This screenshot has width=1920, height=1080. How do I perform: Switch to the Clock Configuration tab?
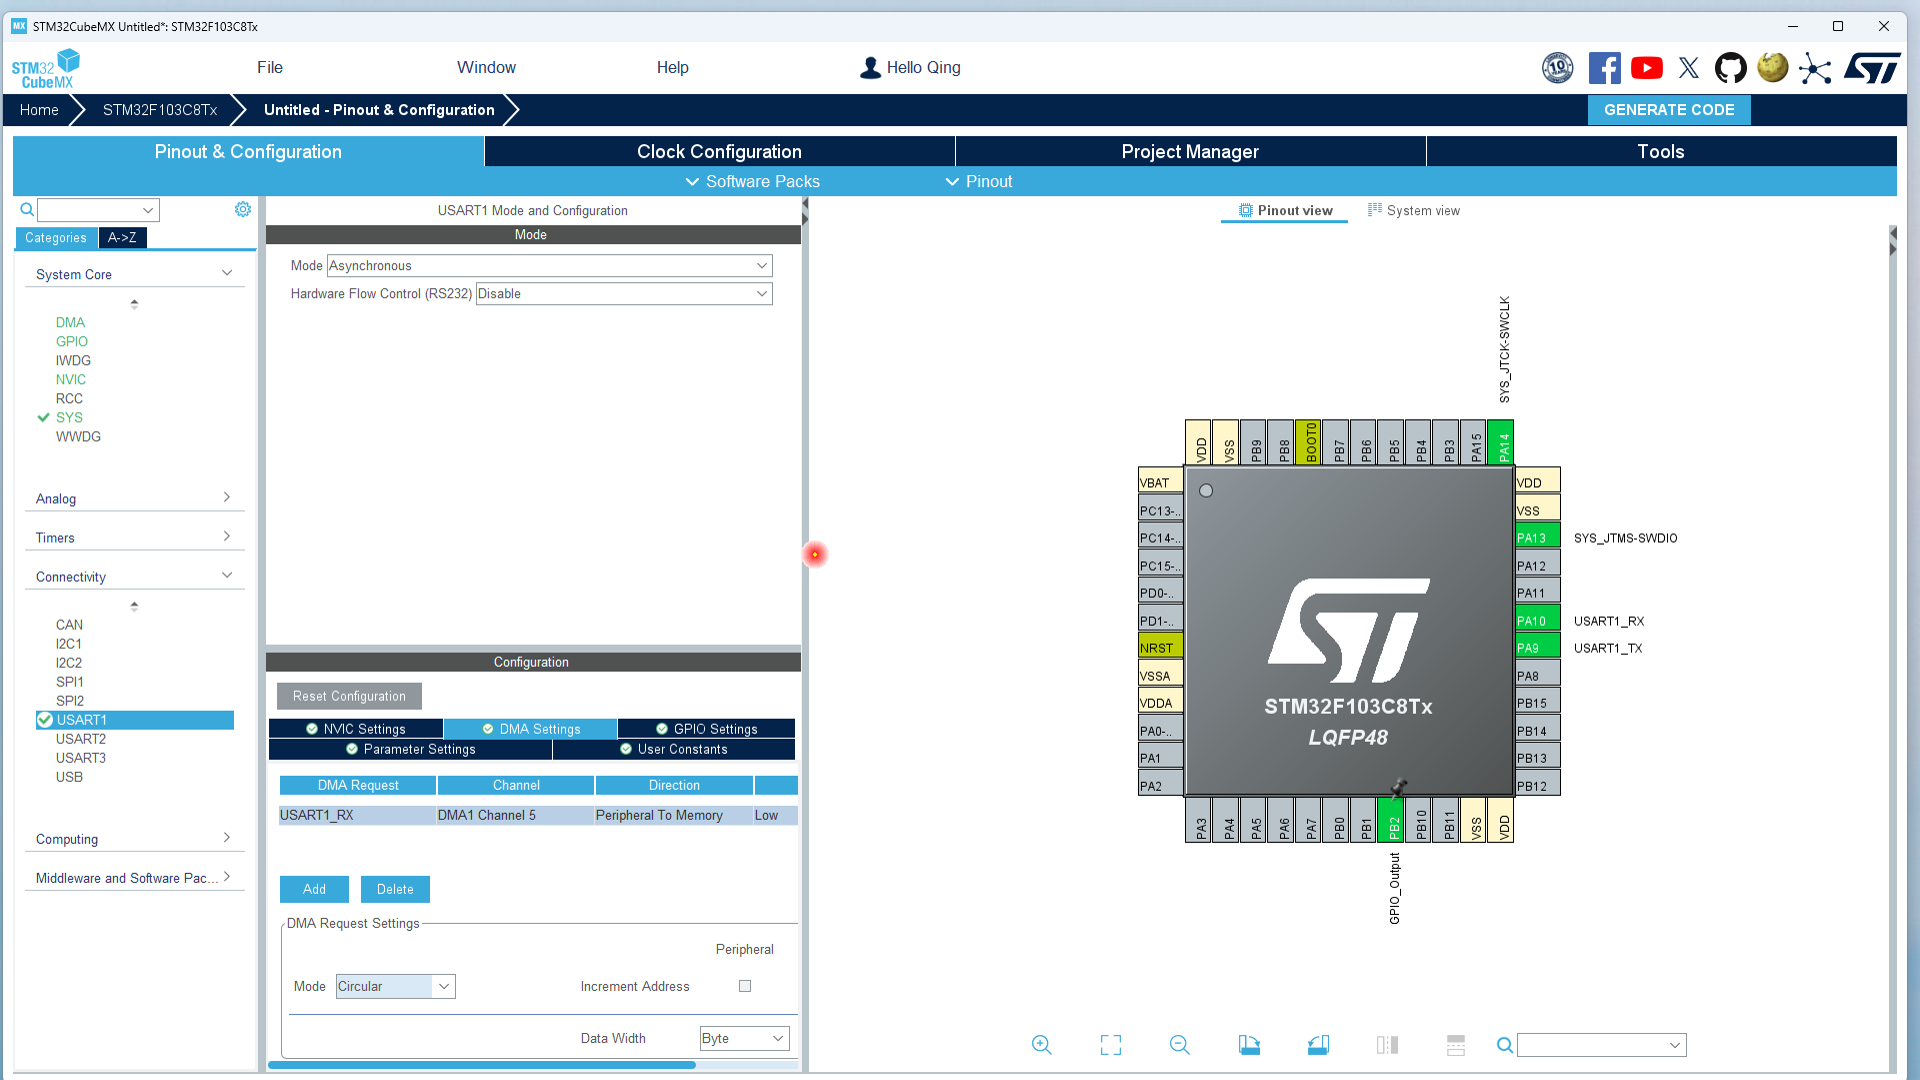click(719, 152)
